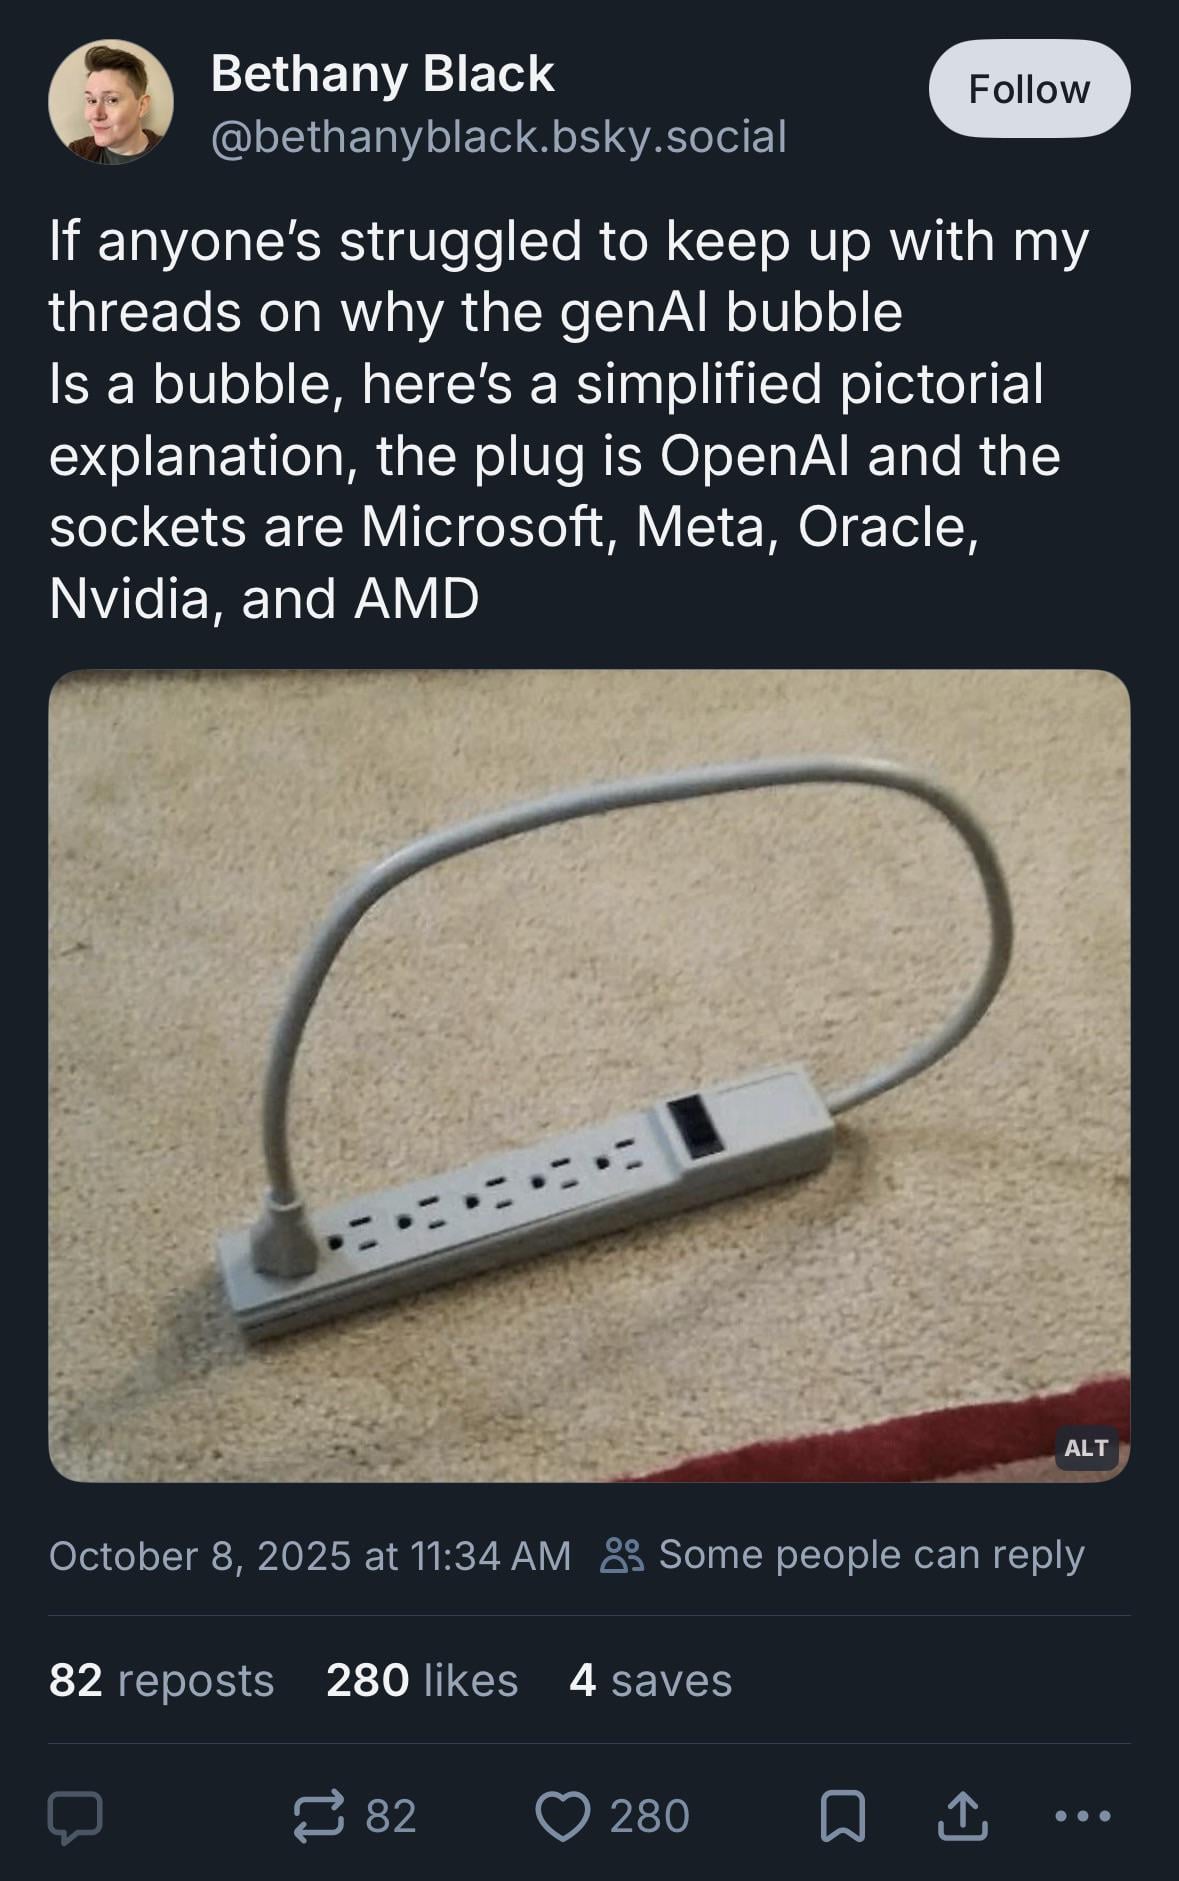View the 82 reposts list
Image resolution: width=1179 pixels, height=1881 pixels.
point(161,1680)
